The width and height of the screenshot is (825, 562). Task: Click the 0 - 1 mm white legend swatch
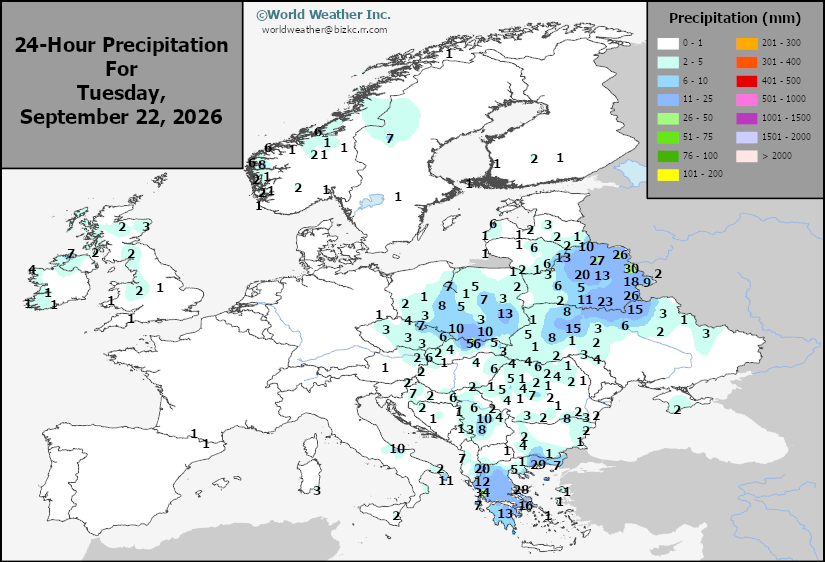(668, 43)
